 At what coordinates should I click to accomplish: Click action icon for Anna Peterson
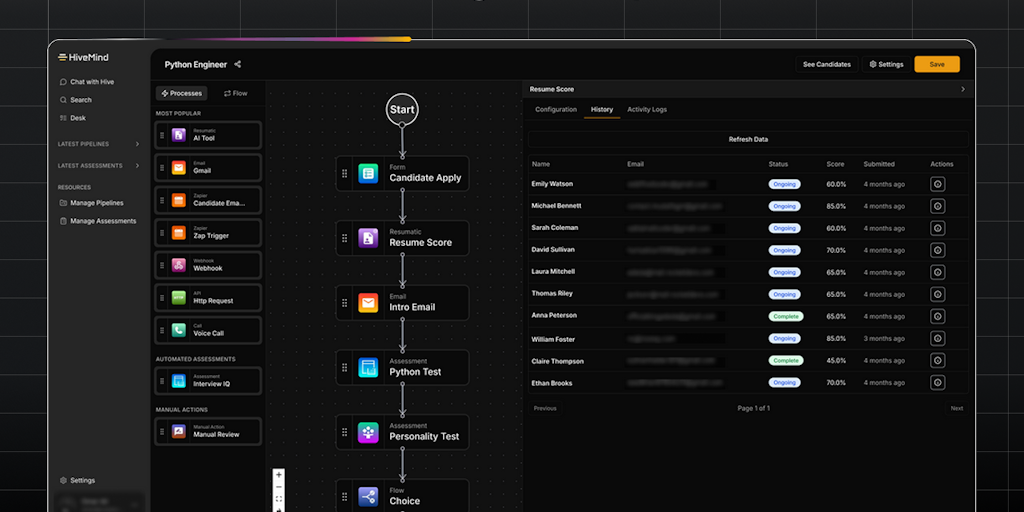[938, 316]
